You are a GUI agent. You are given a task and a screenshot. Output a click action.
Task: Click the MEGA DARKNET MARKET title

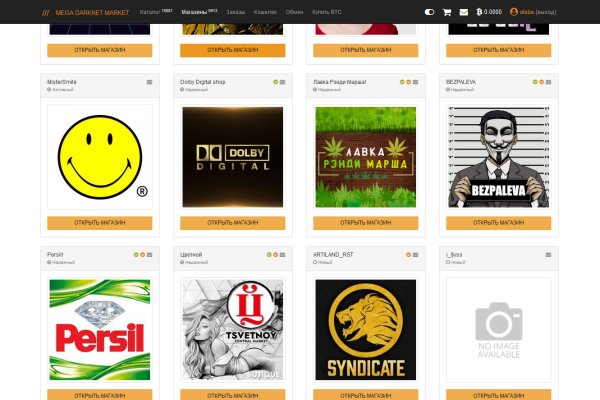click(x=92, y=12)
